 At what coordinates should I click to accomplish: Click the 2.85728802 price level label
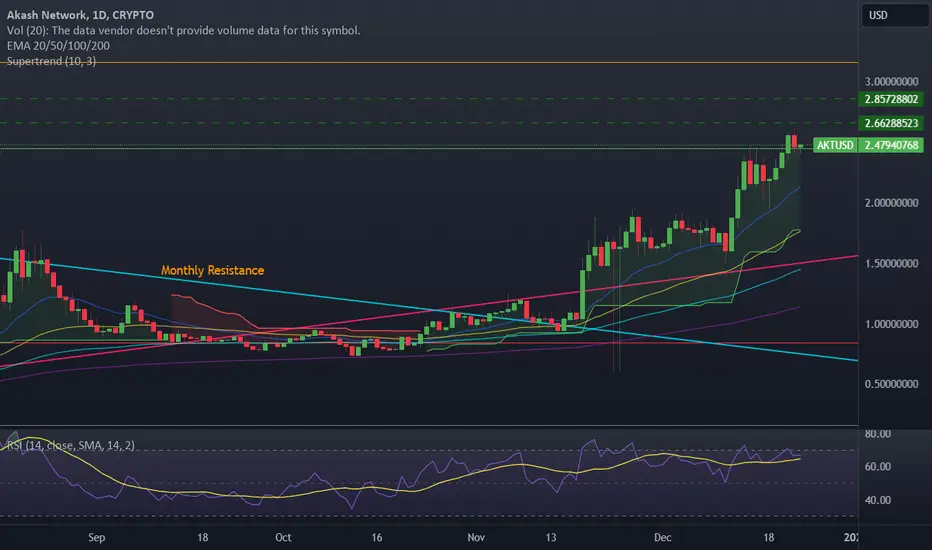(x=891, y=99)
